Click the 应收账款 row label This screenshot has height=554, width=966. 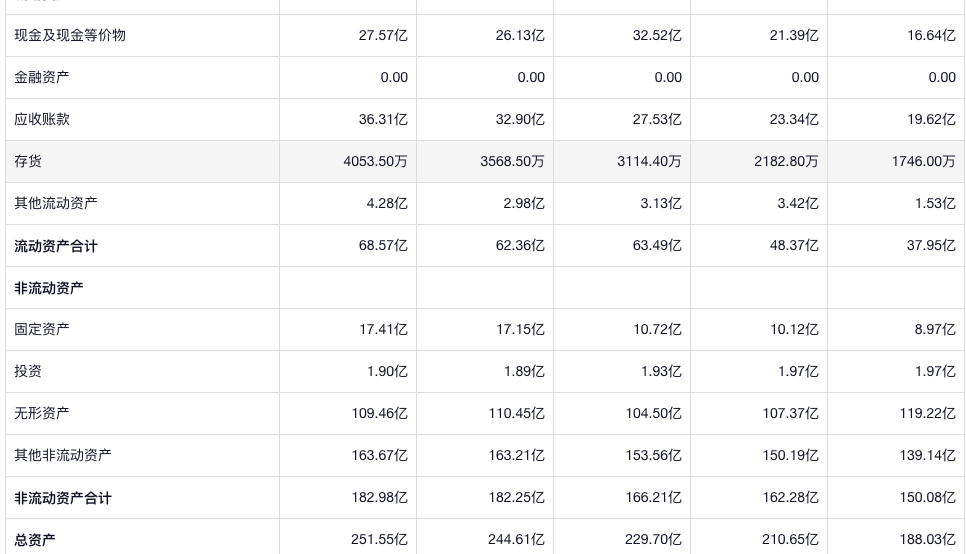click(x=42, y=119)
